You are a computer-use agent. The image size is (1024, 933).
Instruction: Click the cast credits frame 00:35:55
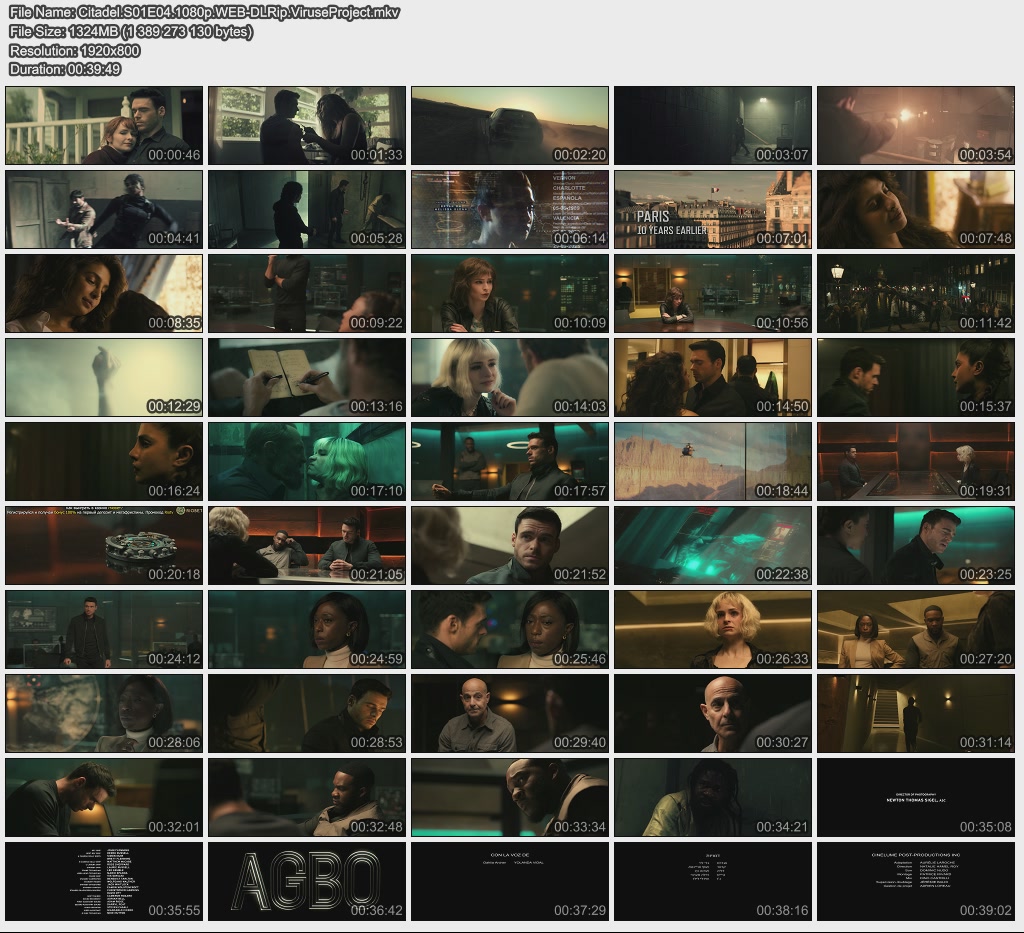(104, 881)
